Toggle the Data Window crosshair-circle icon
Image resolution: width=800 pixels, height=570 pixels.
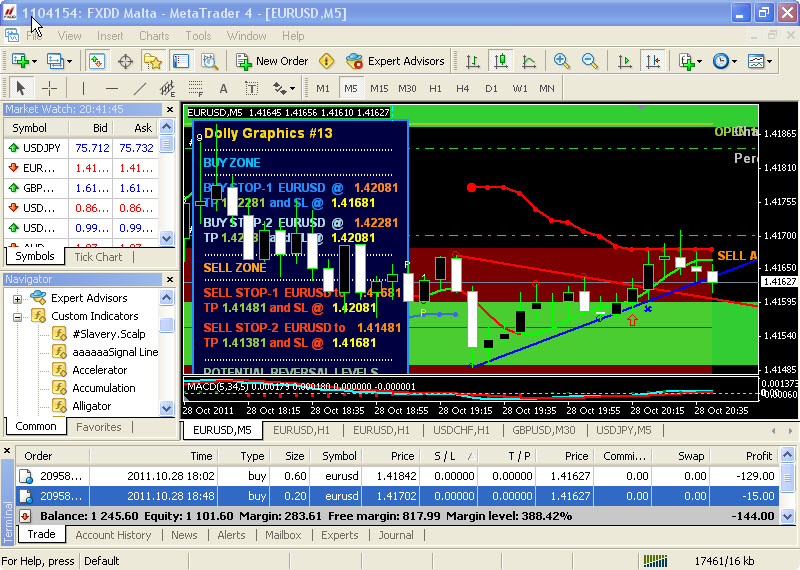click(125, 61)
